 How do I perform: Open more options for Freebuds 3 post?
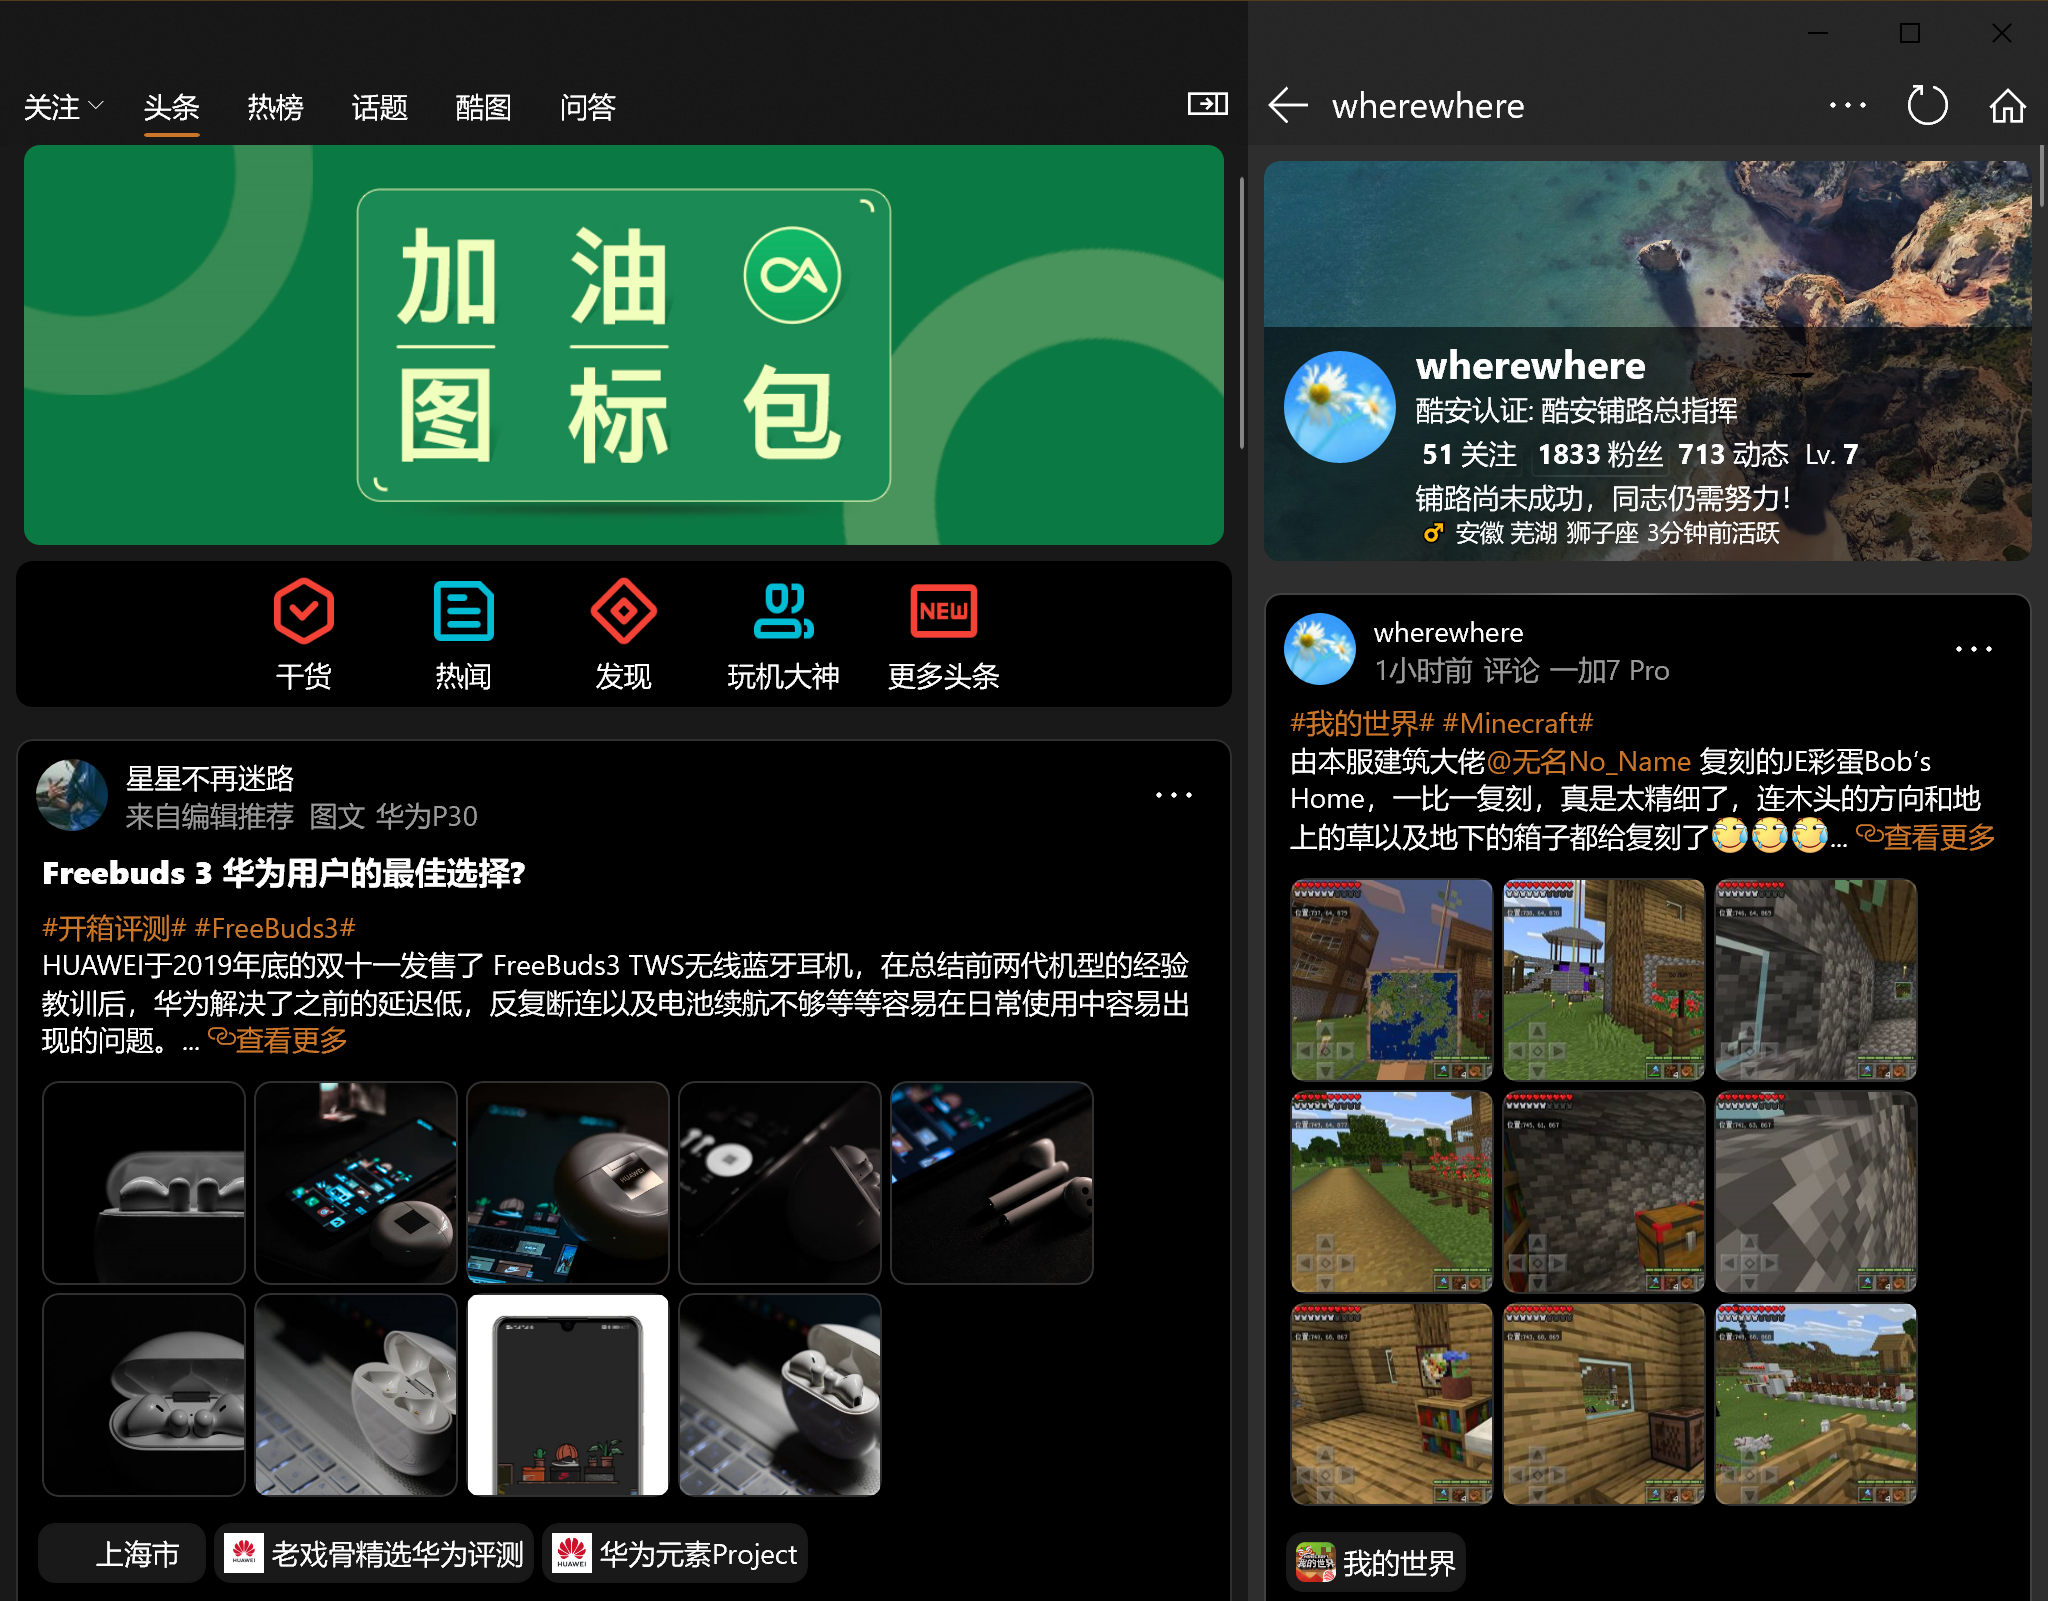click(1173, 796)
